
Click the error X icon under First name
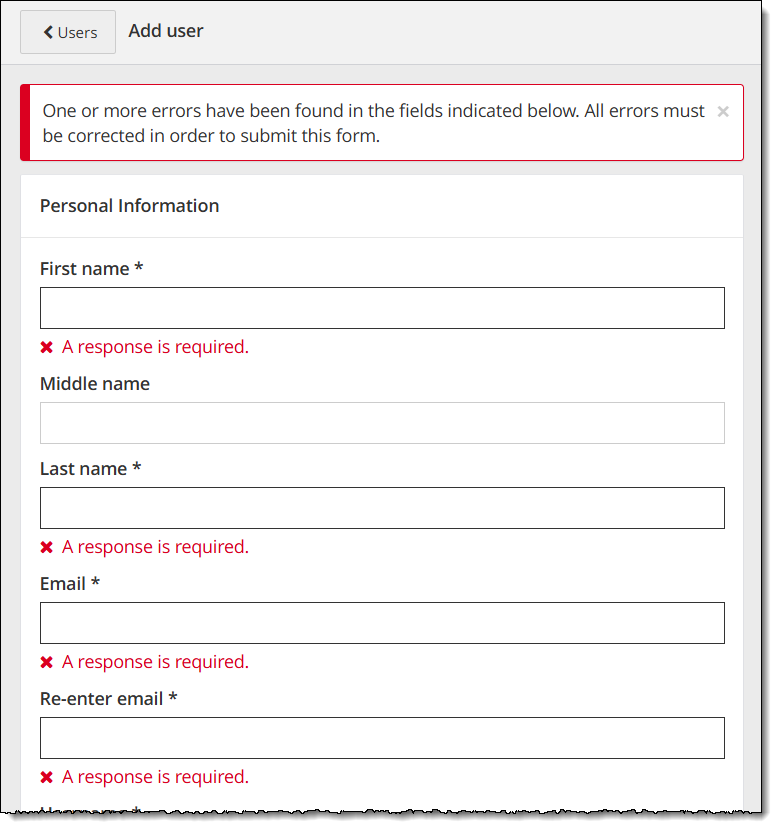pyautogui.click(x=46, y=348)
